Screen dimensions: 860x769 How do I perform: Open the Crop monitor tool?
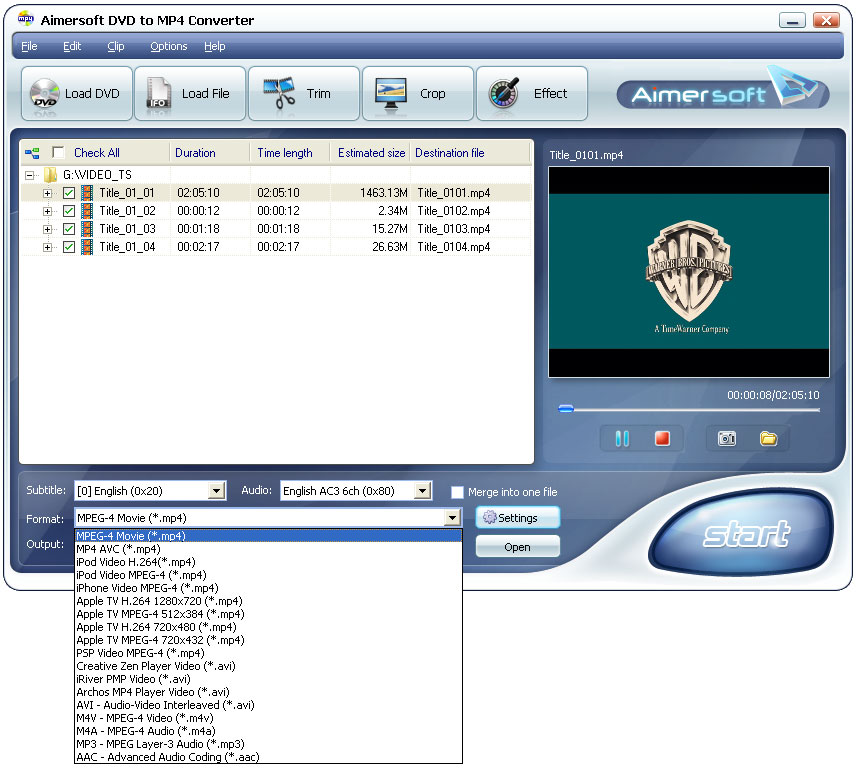click(x=391, y=93)
